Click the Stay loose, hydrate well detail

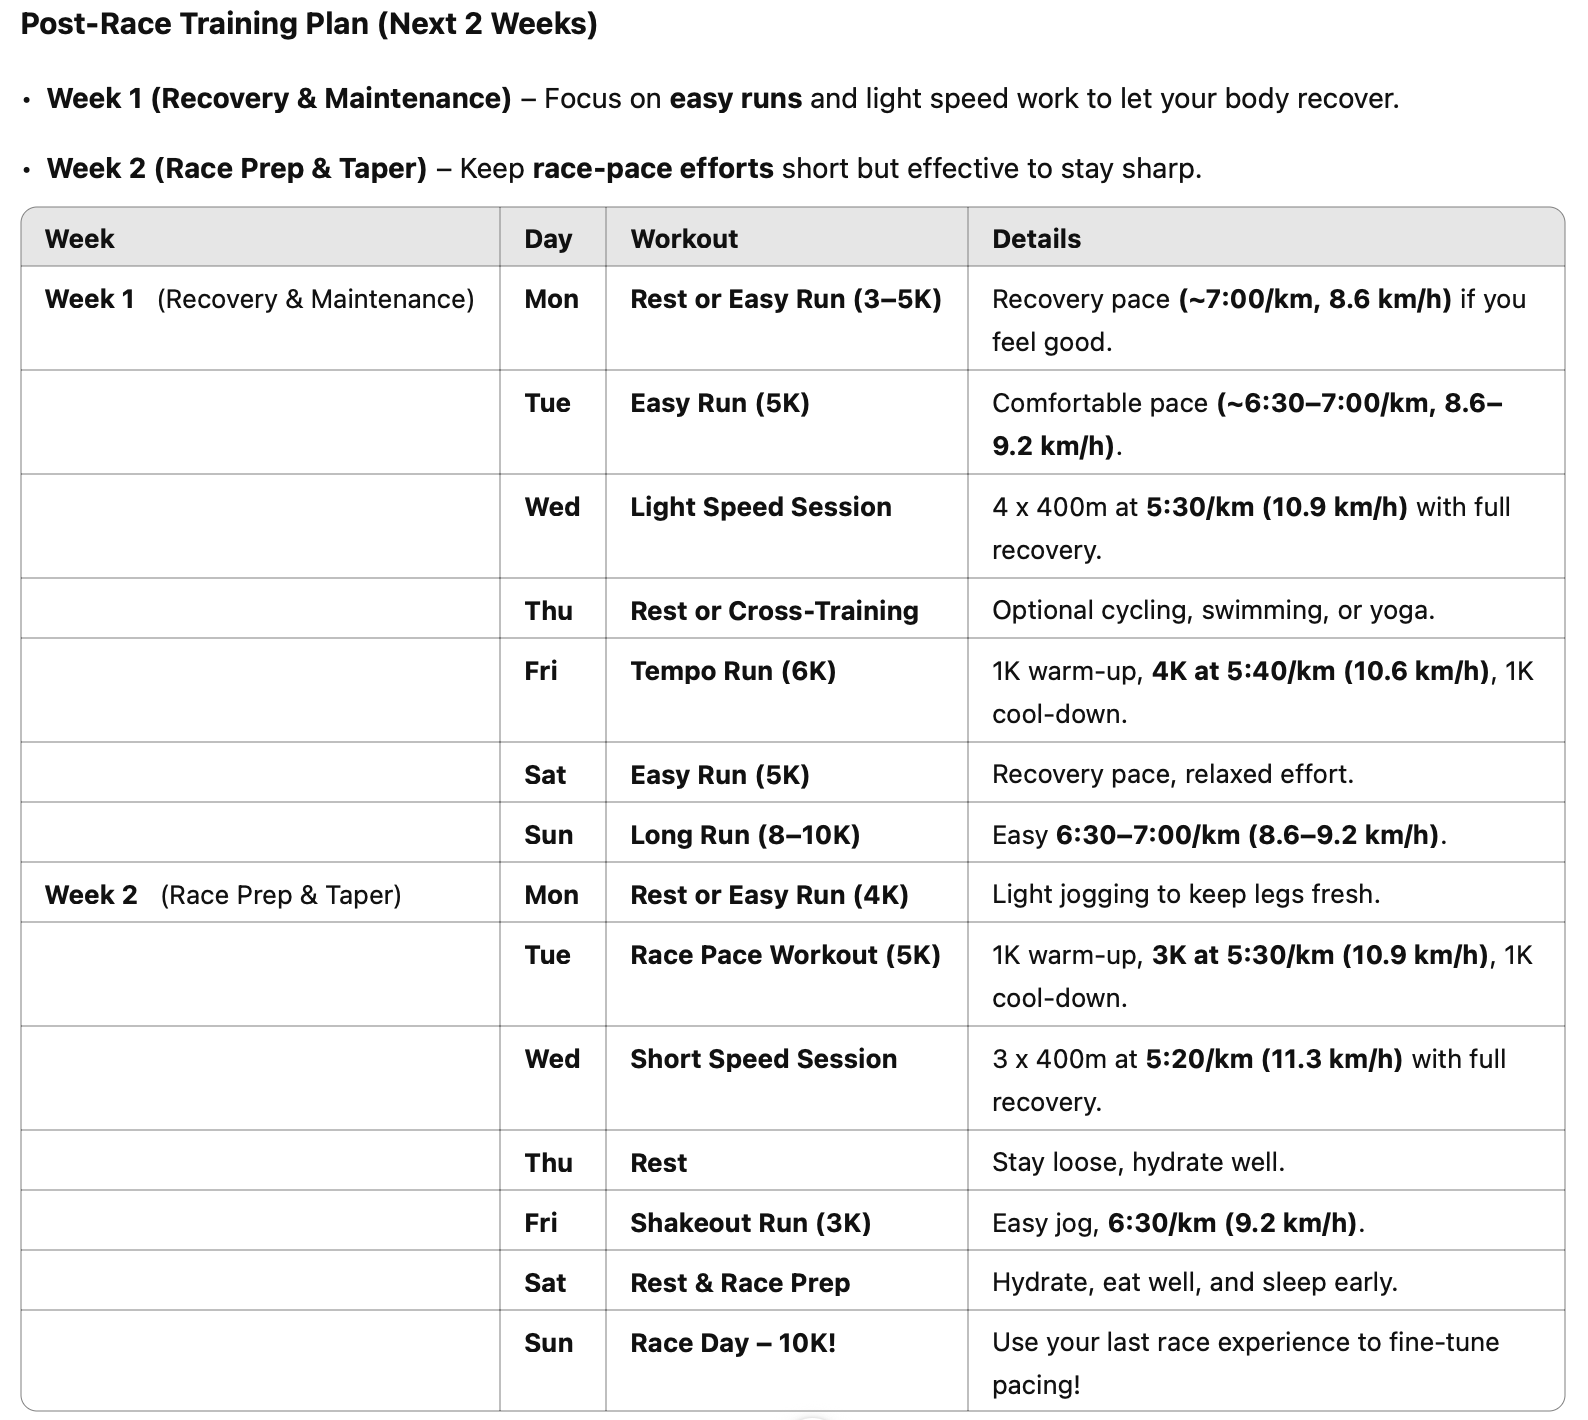1138,1163
